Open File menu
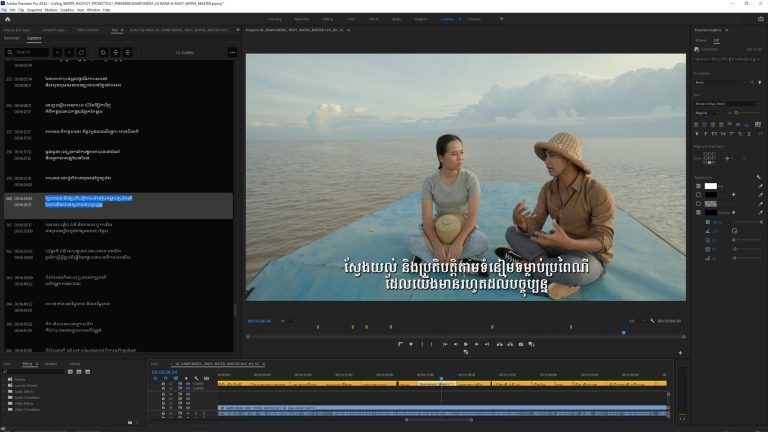 [x=4, y=10]
